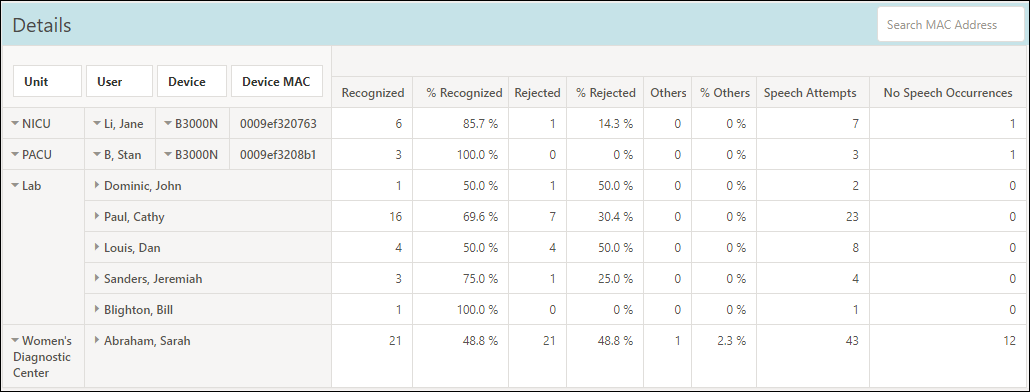Expand user Blighton, Bill
The height and width of the screenshot is (392, 1030).
(97, 309)
